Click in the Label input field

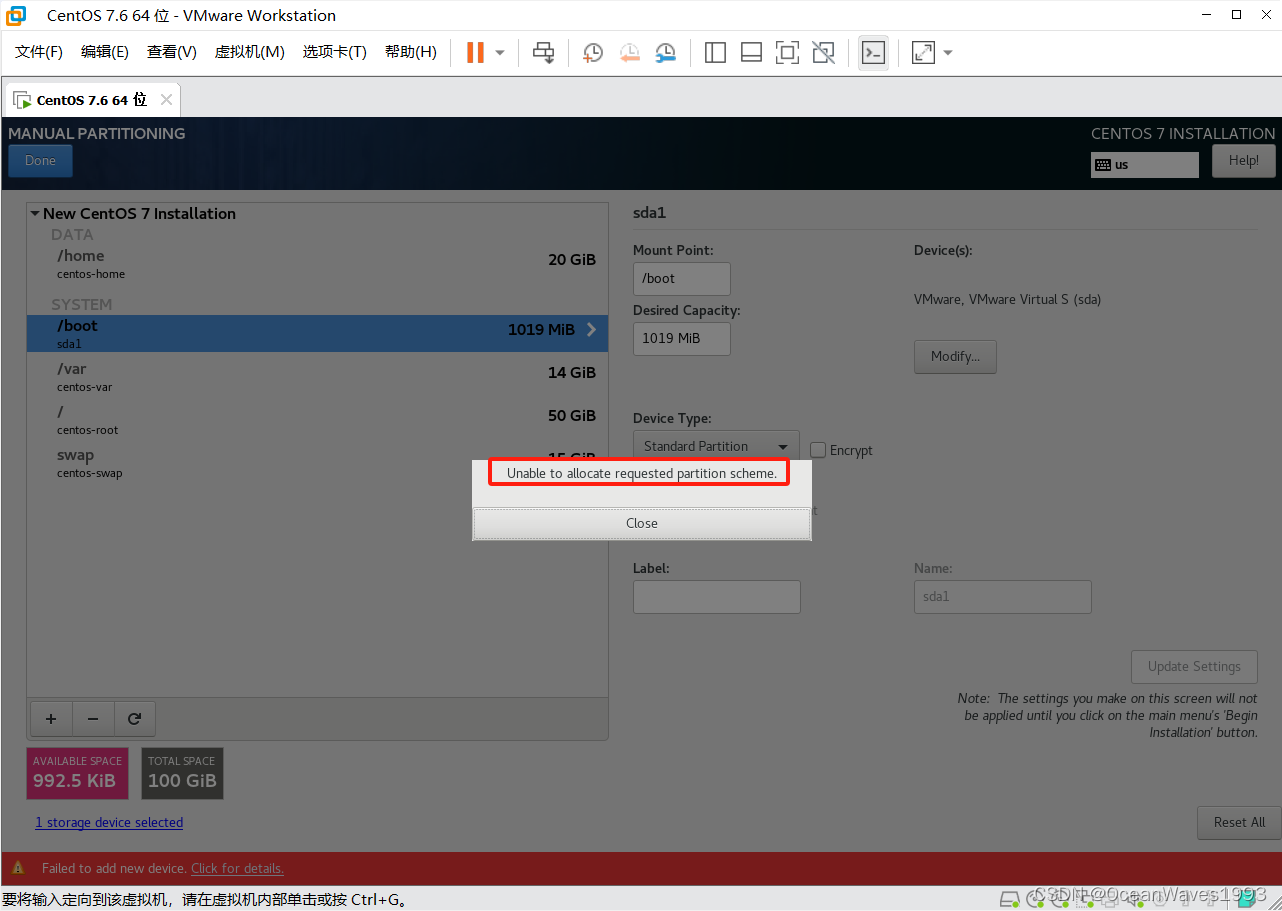[x=717, y=597]
